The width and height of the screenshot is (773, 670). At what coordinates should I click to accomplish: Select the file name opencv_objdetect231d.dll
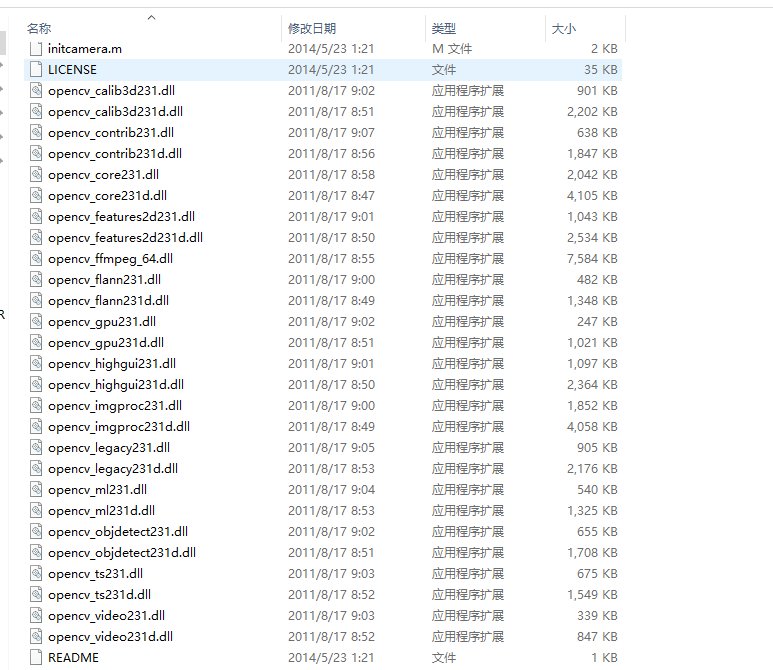(x=122, y=553)
